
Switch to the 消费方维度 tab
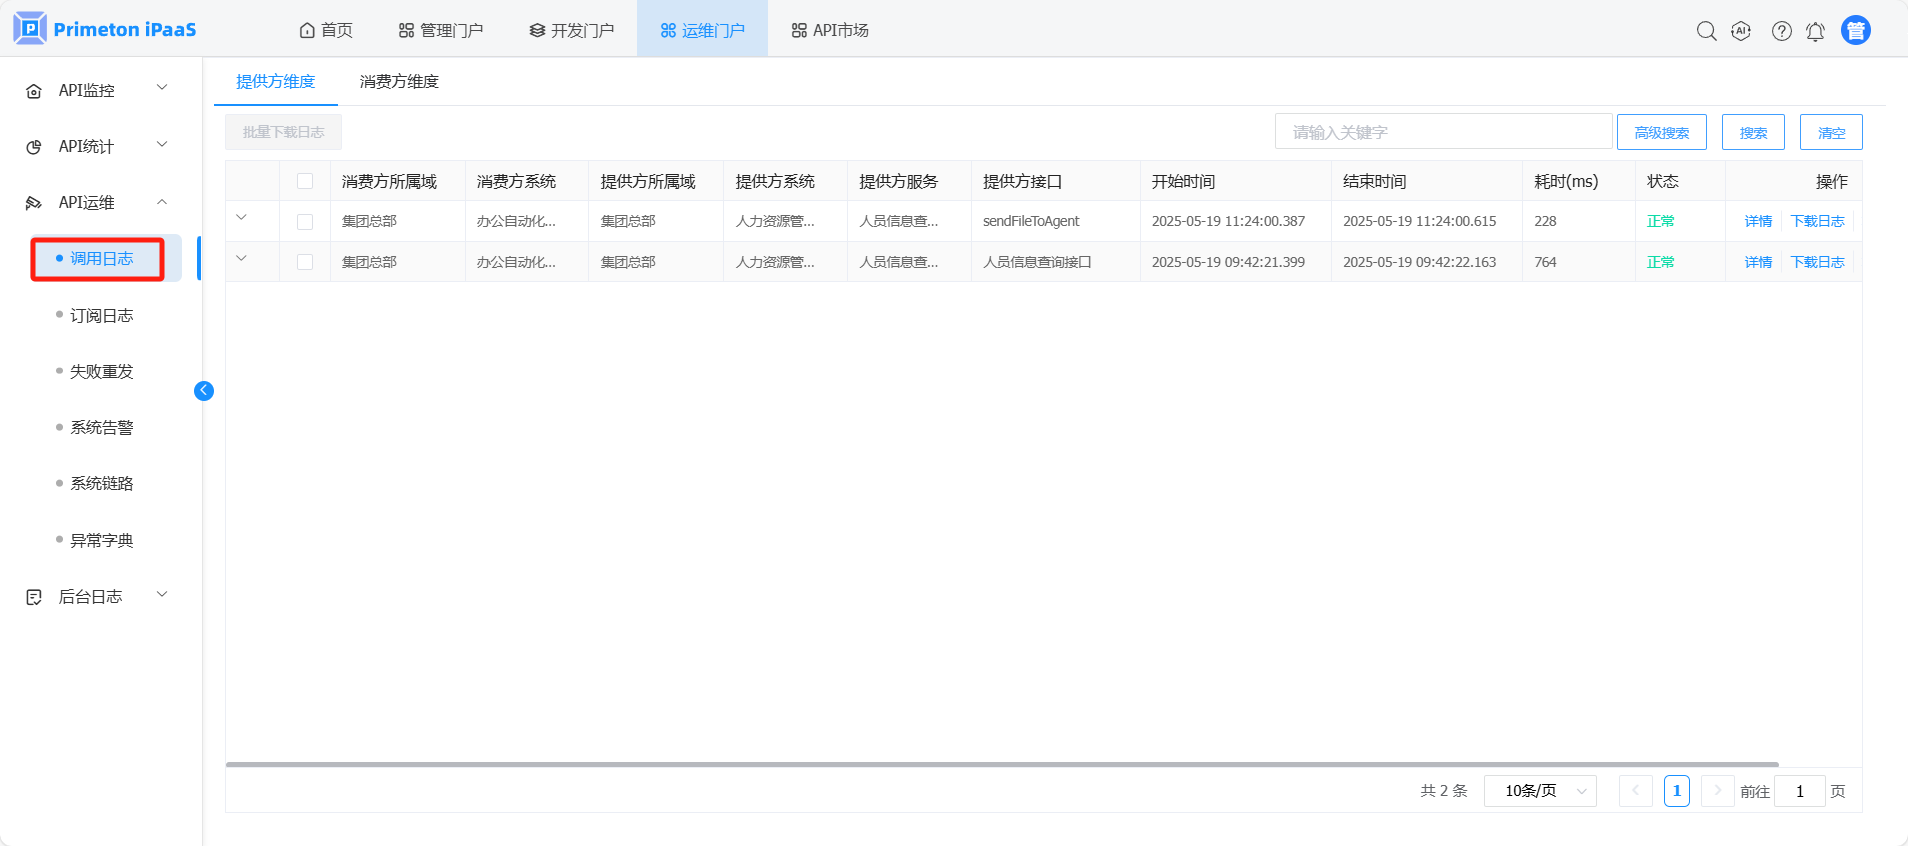click(399, 82)
